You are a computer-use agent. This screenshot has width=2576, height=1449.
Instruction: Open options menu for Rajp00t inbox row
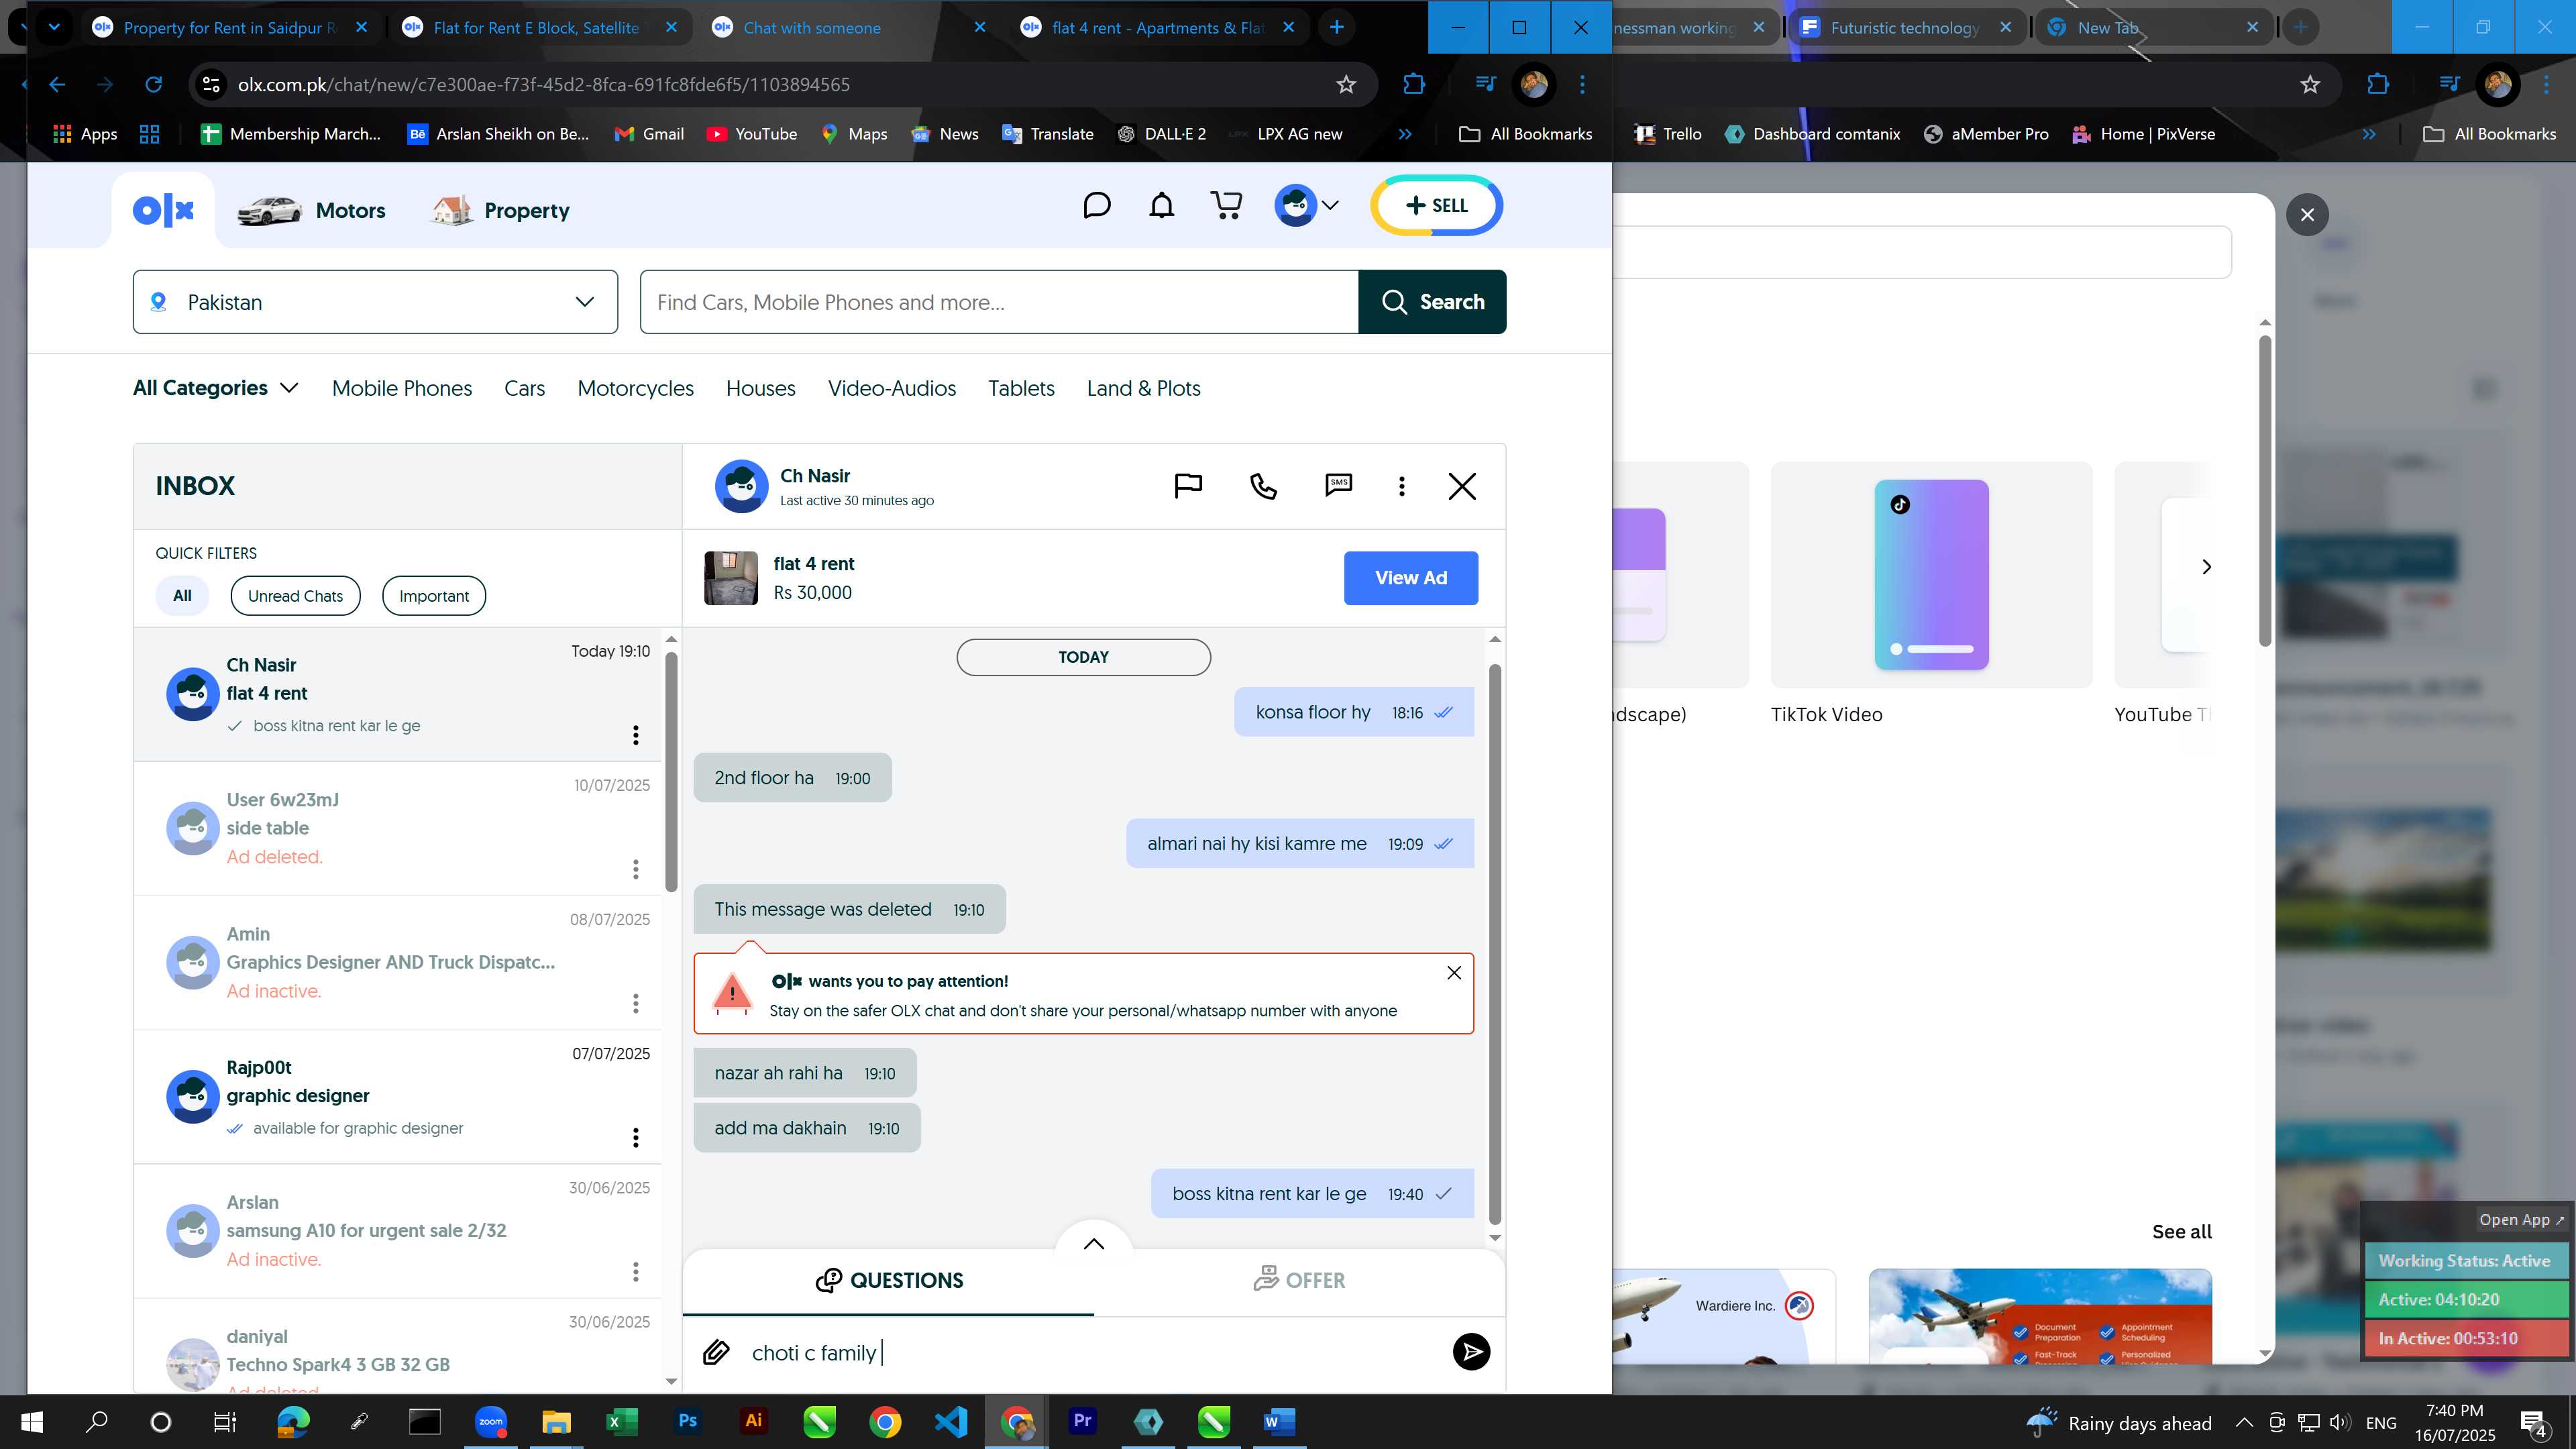click(636, 1137)
